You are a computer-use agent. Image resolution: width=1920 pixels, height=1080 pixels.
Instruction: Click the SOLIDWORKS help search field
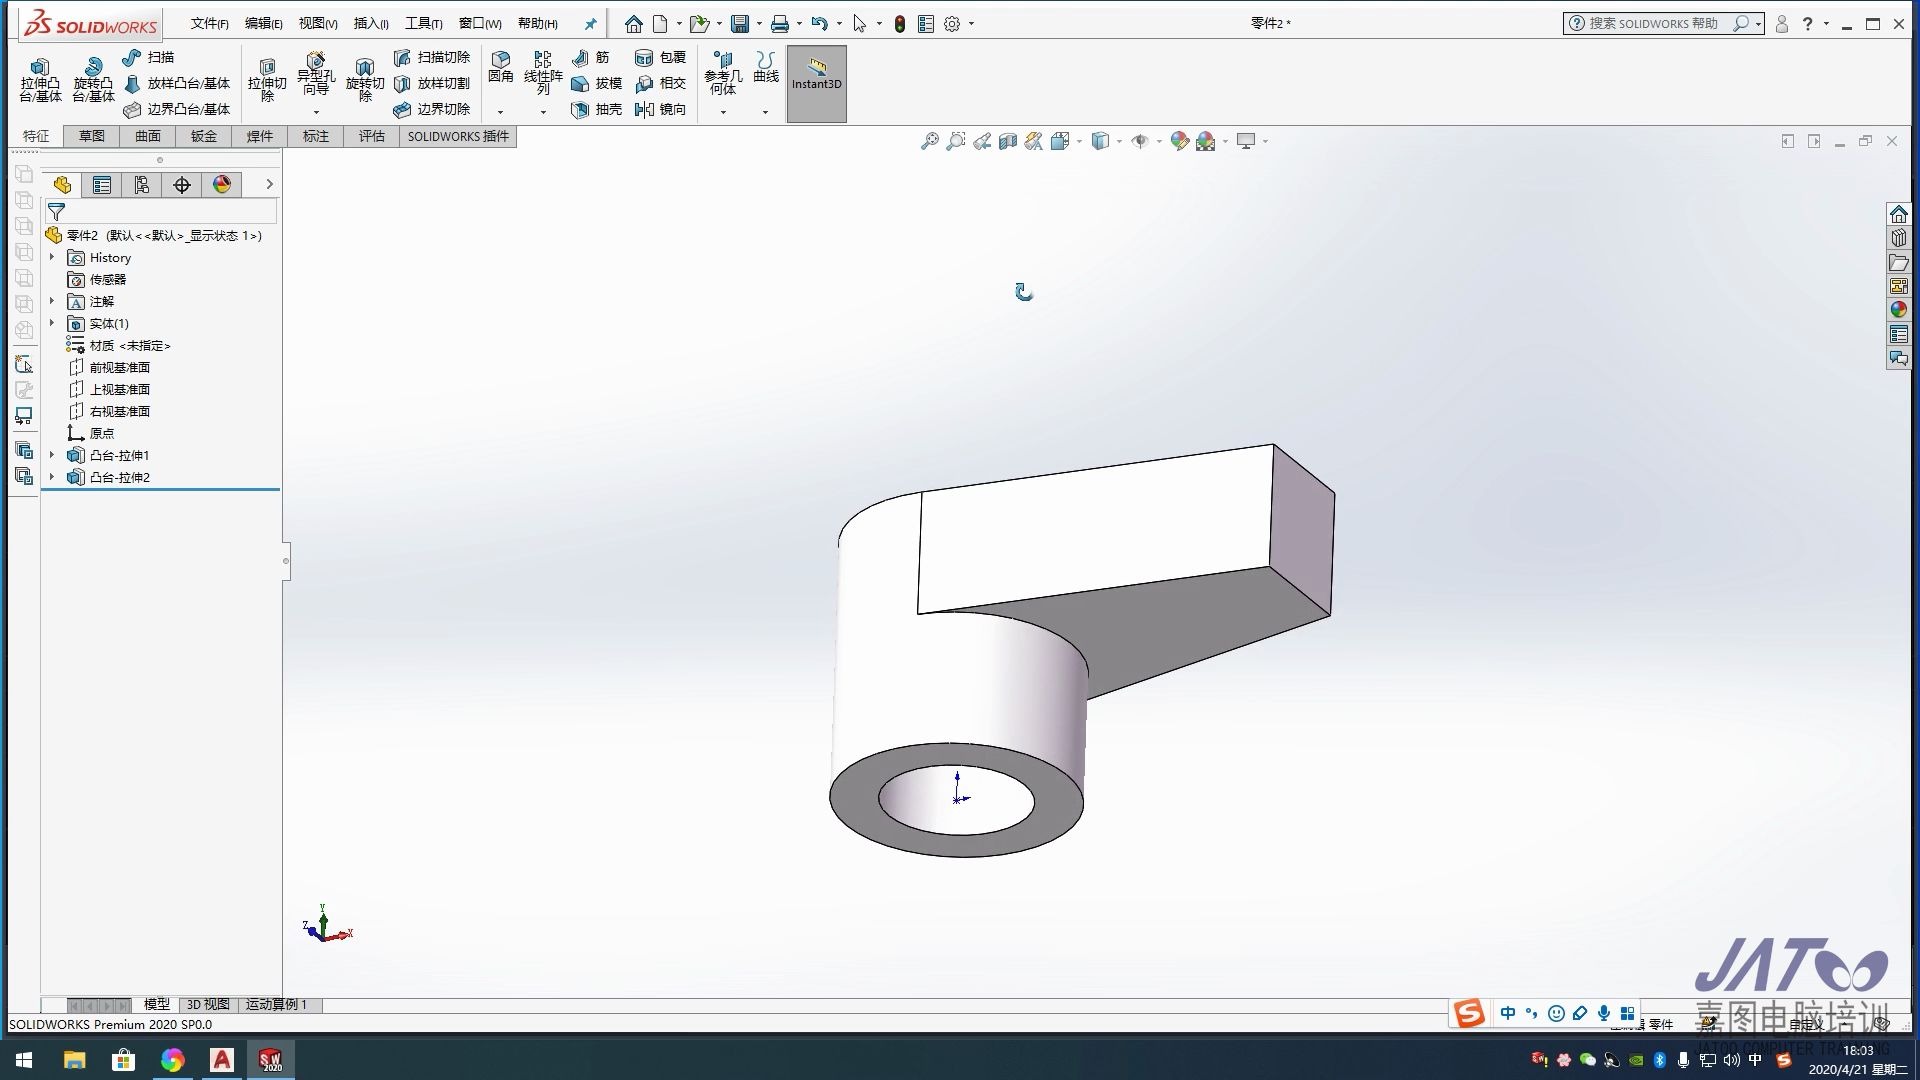tap(1655, 23)
